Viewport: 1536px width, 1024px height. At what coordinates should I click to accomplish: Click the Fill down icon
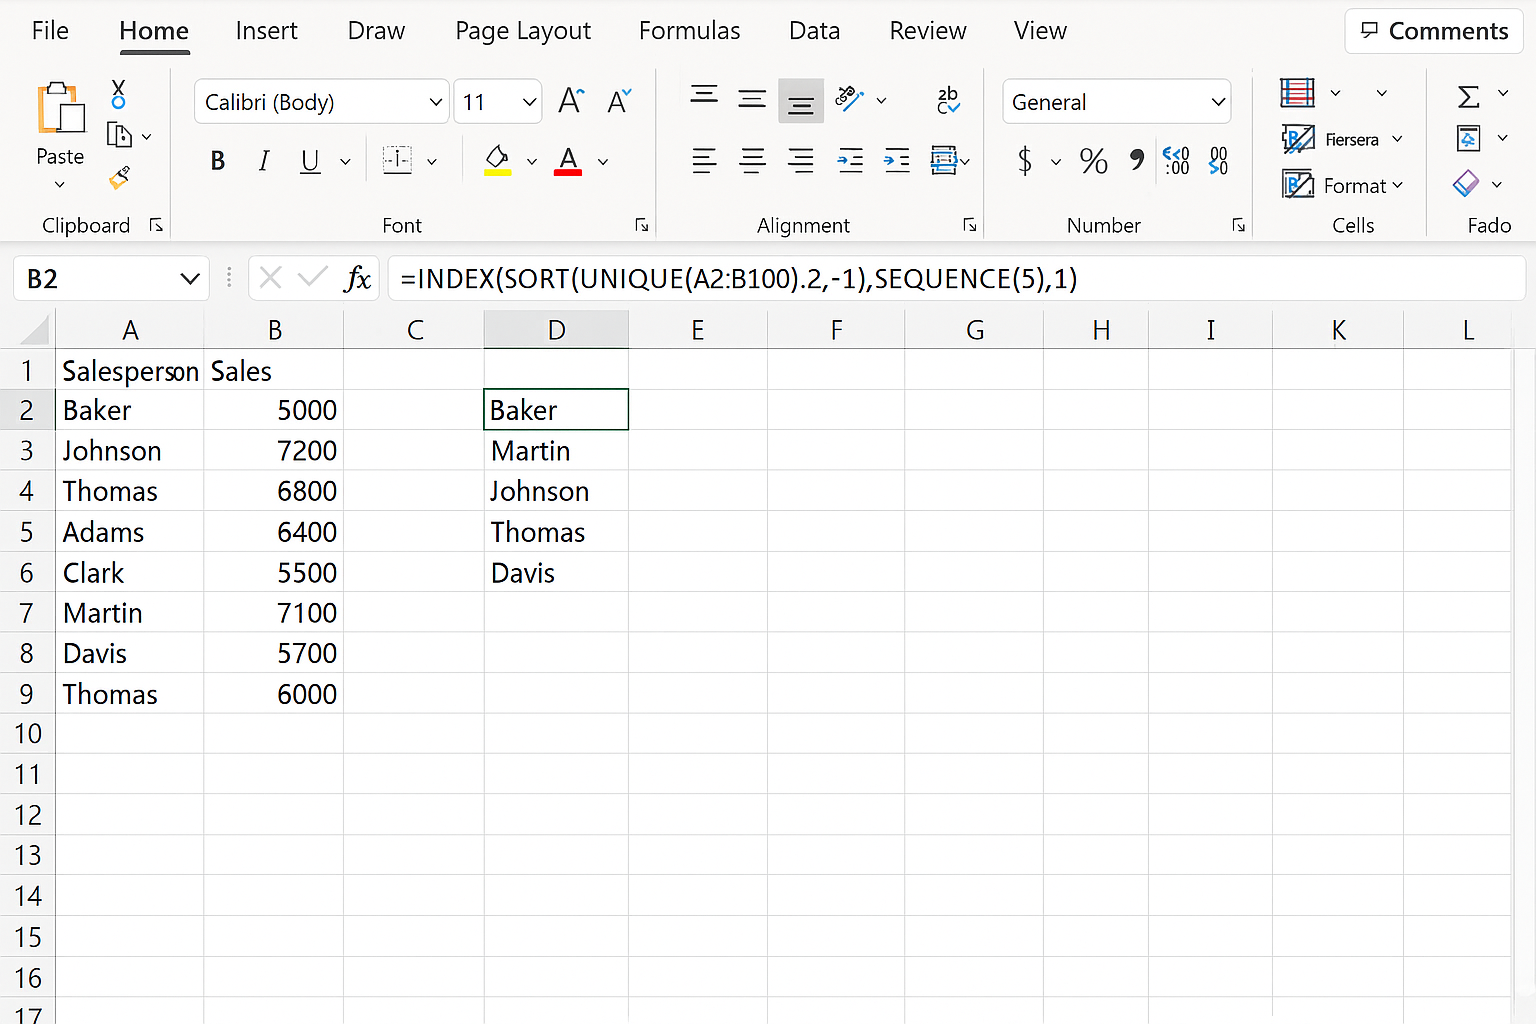[1468, 138]
